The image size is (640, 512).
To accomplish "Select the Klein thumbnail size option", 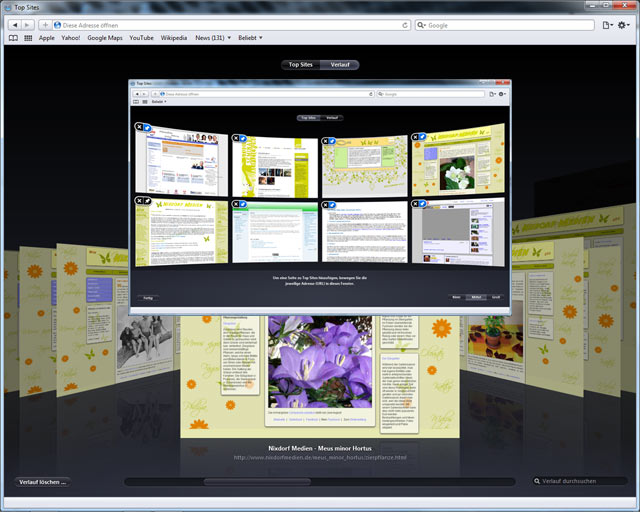I will [x=457, y=297].
